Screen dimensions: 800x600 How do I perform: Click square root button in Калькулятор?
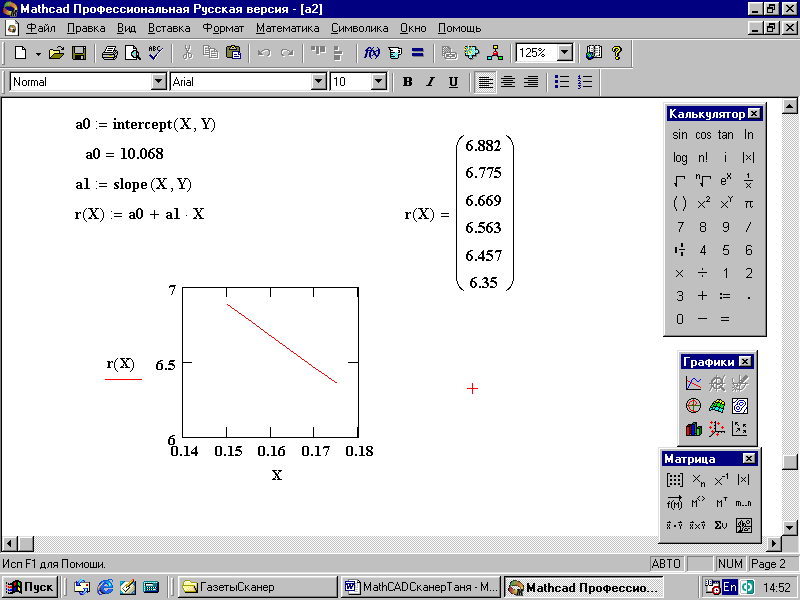point(680,181)
